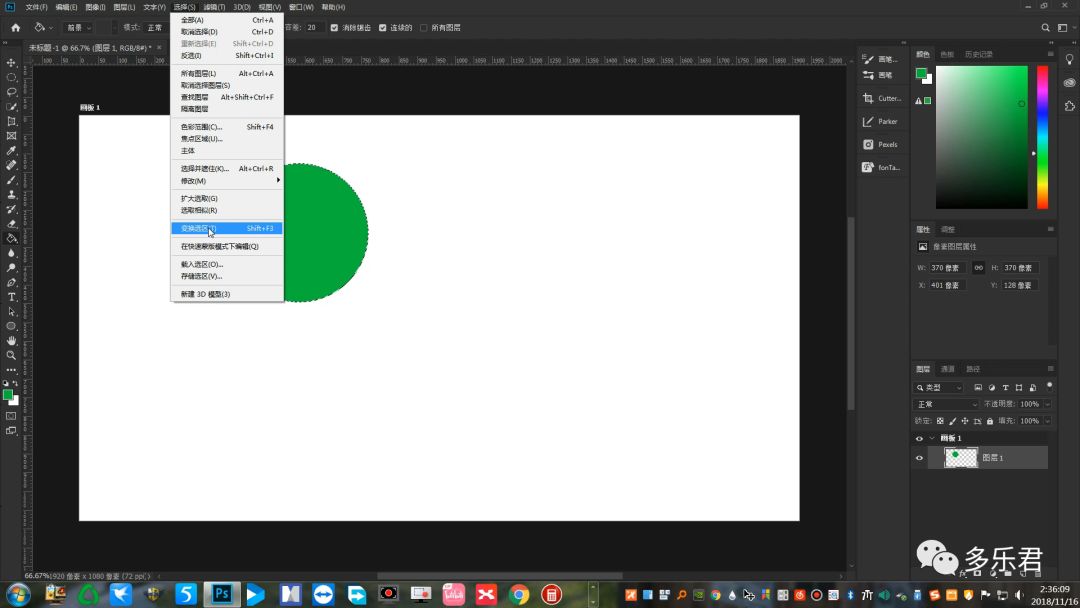Open the Cutter plugin panel button
Viewport: 1080px width, 608px height.
coord(882,98)
